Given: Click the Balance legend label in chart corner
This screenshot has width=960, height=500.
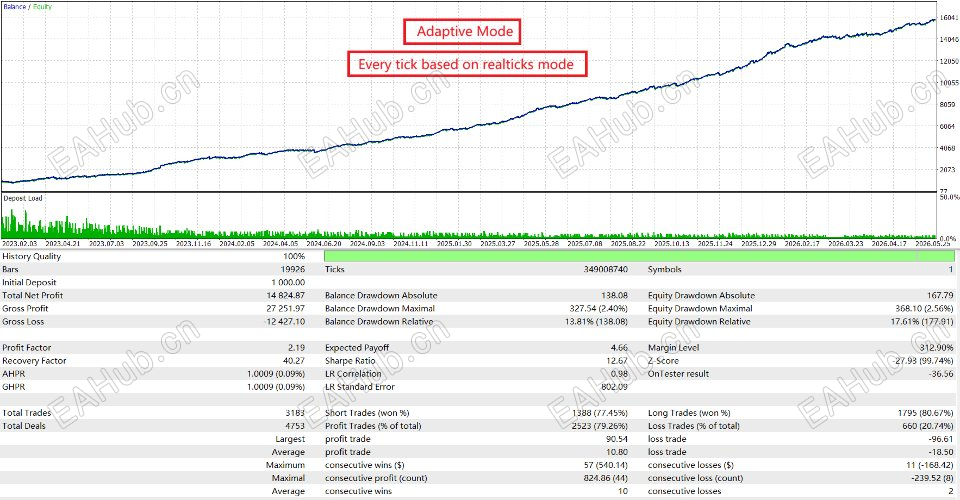Looking at the screenshot, I should 14,7.
